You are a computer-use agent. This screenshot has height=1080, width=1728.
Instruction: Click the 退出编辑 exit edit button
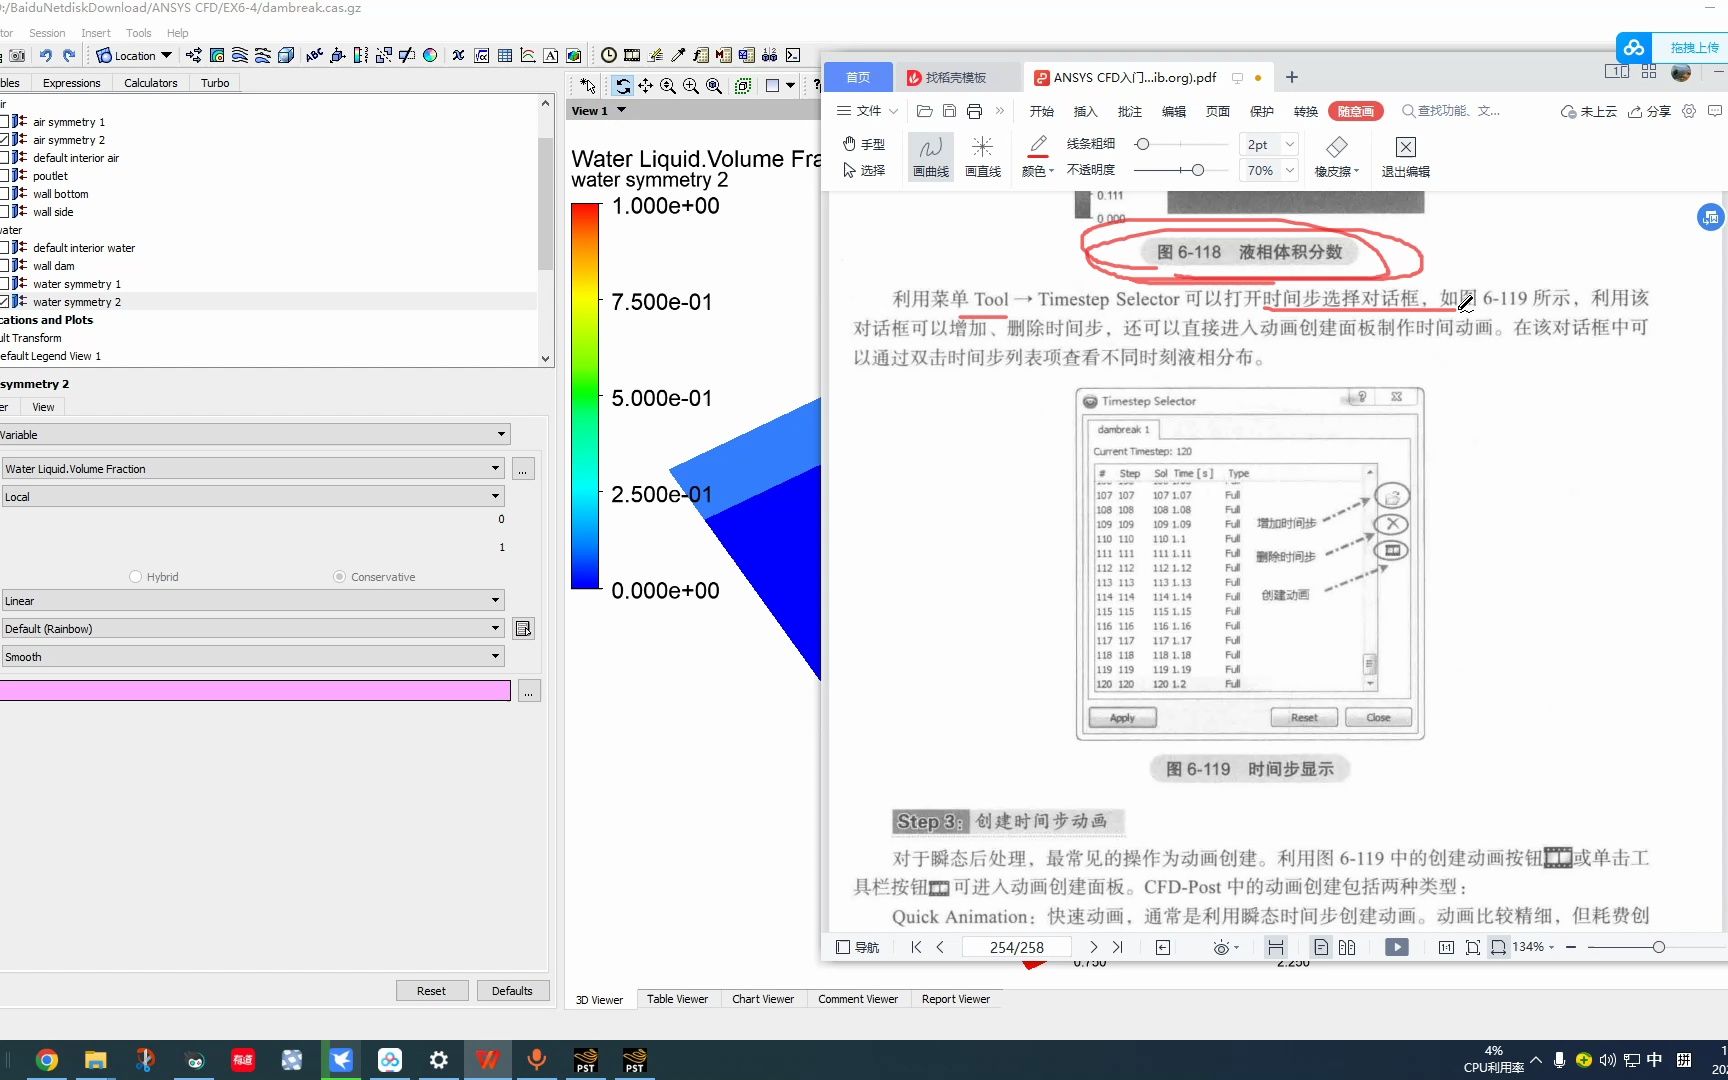[x=1404, y=156]
